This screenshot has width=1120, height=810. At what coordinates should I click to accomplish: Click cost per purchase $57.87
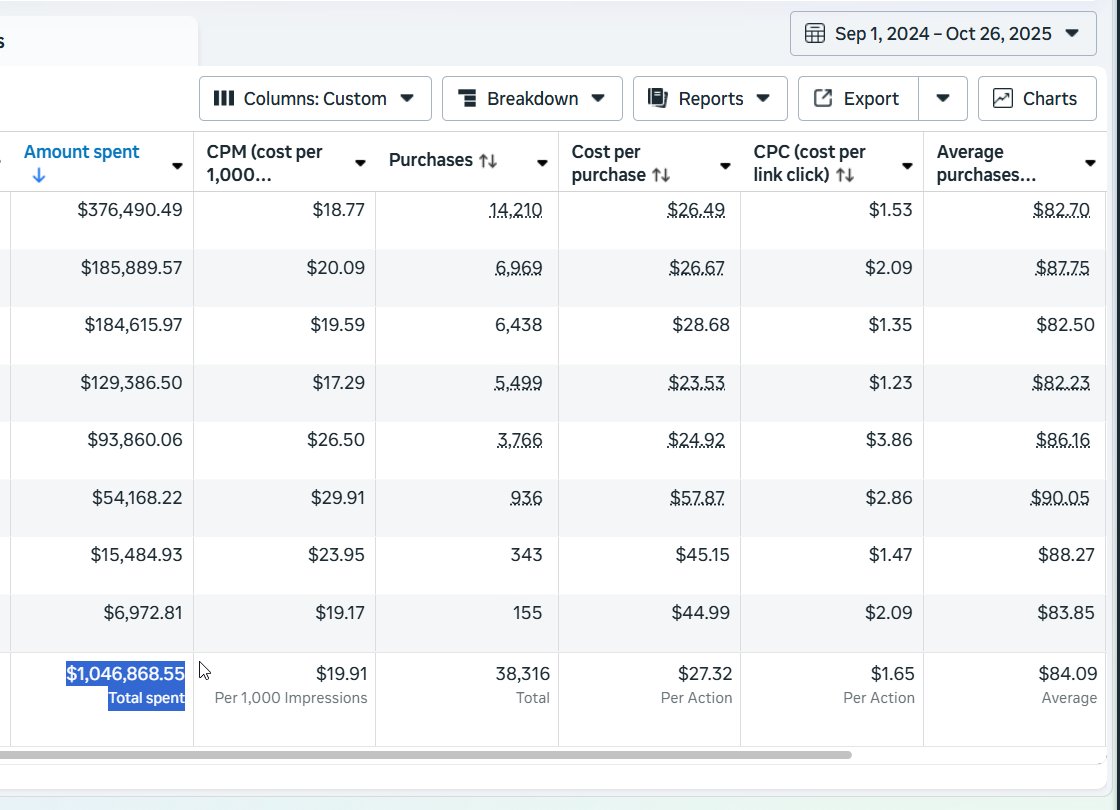click(x=697, y=498)
